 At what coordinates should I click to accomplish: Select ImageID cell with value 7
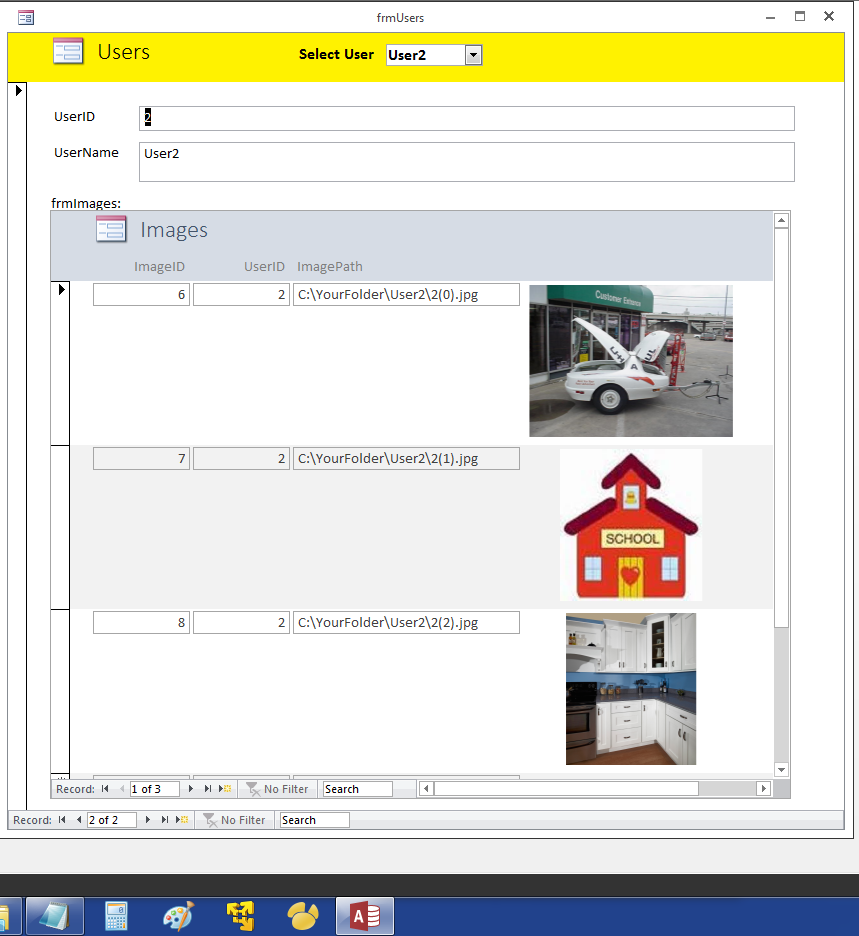pyautogui.click(x=141, y=458)
